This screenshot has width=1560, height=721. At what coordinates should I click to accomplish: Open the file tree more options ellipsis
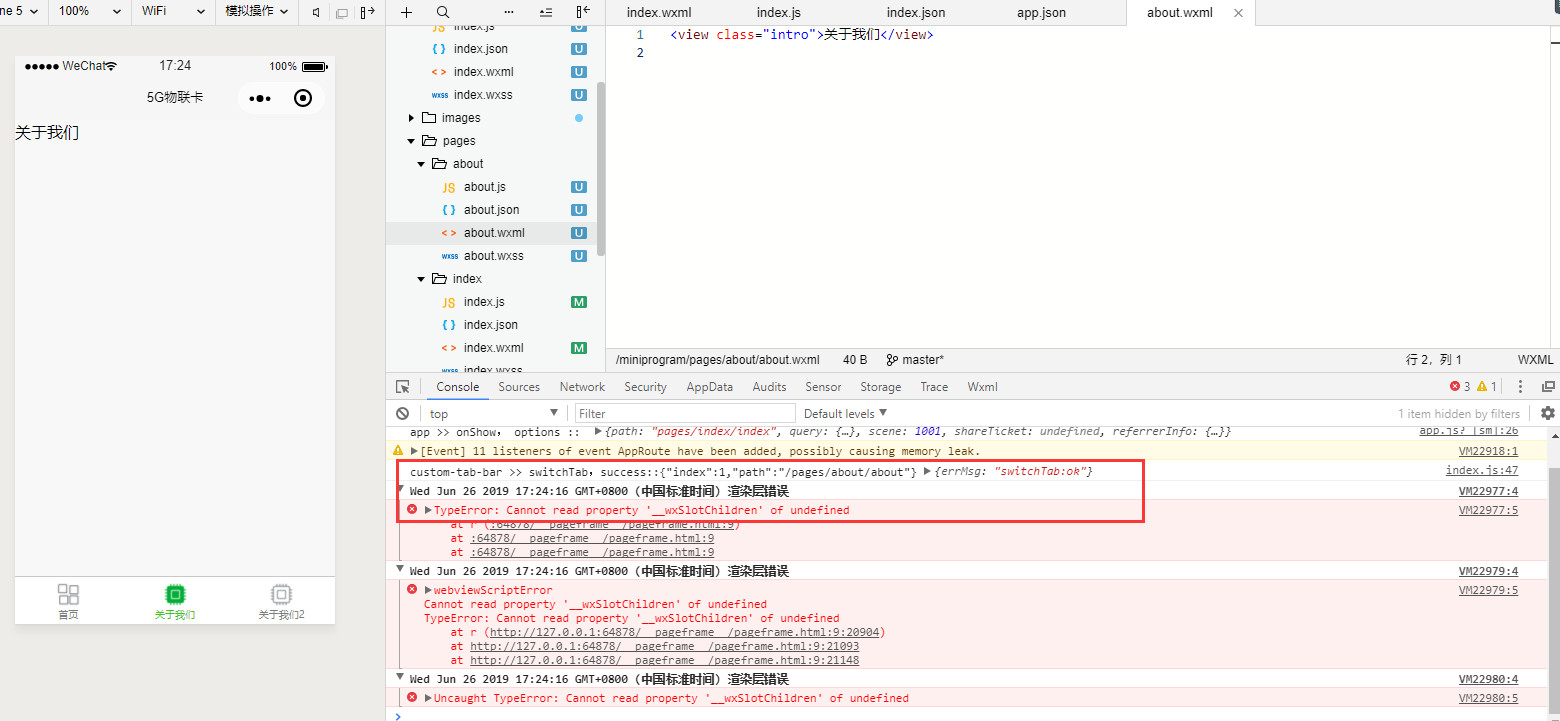point(509,12)
